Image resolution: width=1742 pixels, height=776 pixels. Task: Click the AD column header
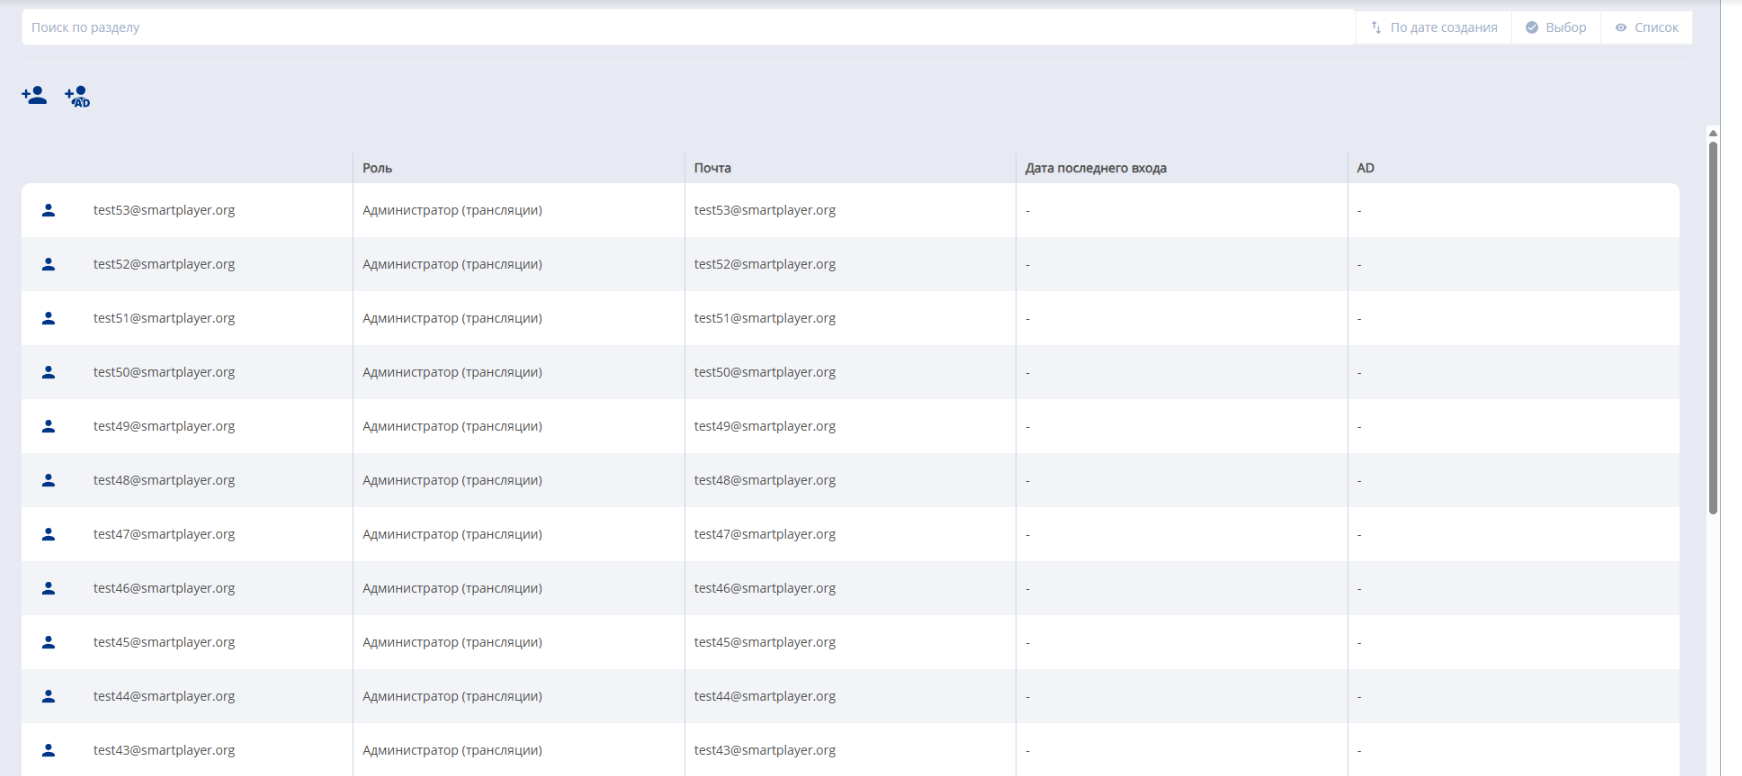(x=1365, y=168)
